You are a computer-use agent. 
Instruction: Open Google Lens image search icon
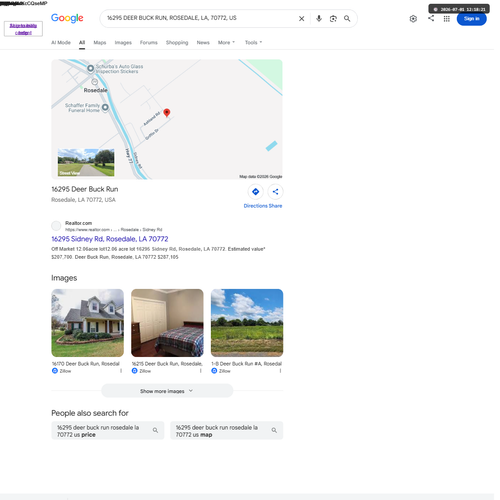tap(333, 19)
